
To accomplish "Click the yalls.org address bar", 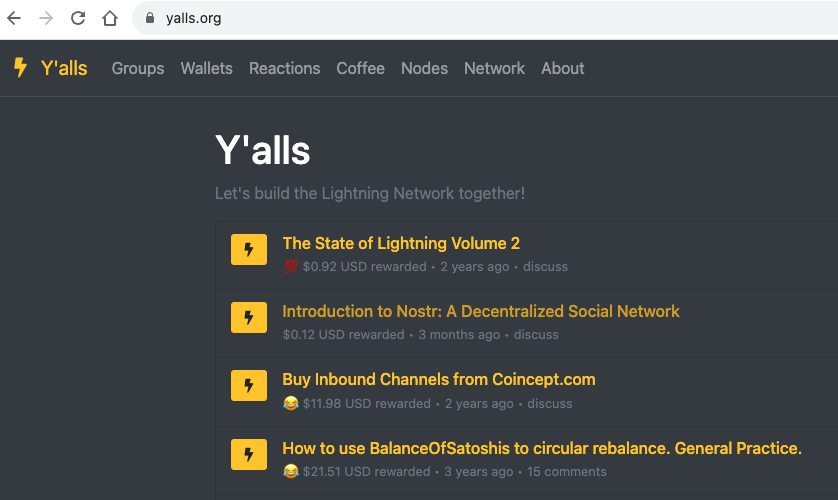I will click(x=481, y=18).
